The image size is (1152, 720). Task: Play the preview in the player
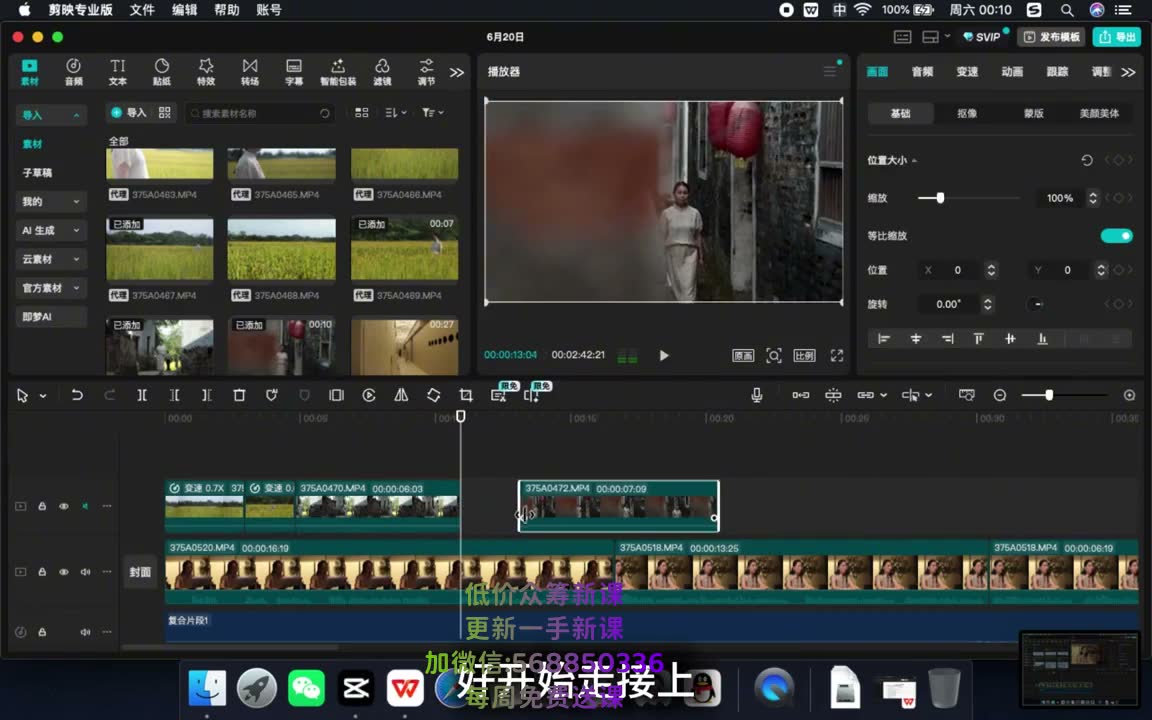[x=664, y=356]
